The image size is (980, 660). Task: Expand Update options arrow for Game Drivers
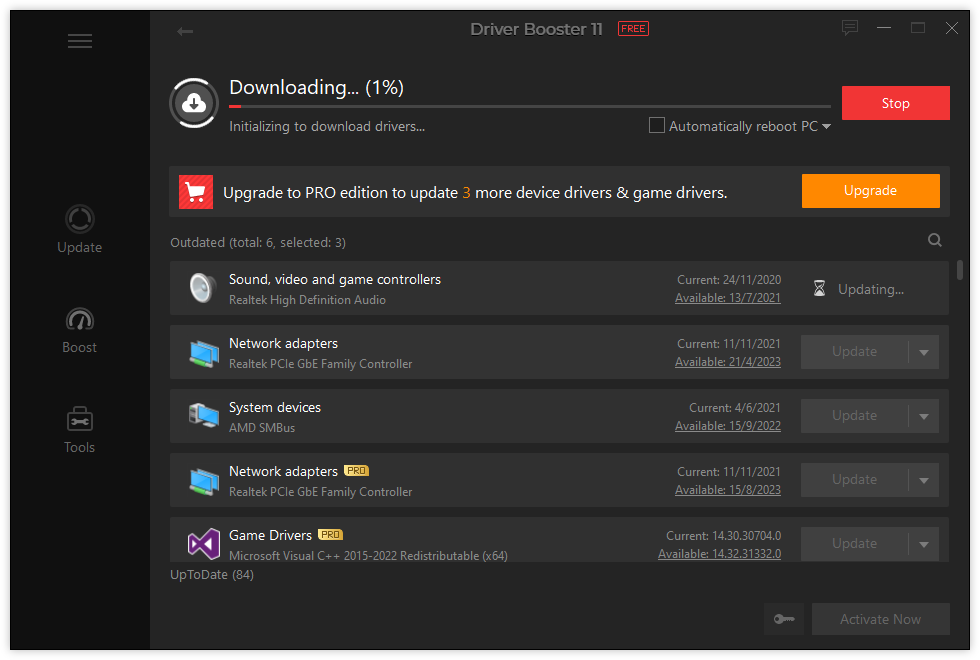click(x=924, y=544)
